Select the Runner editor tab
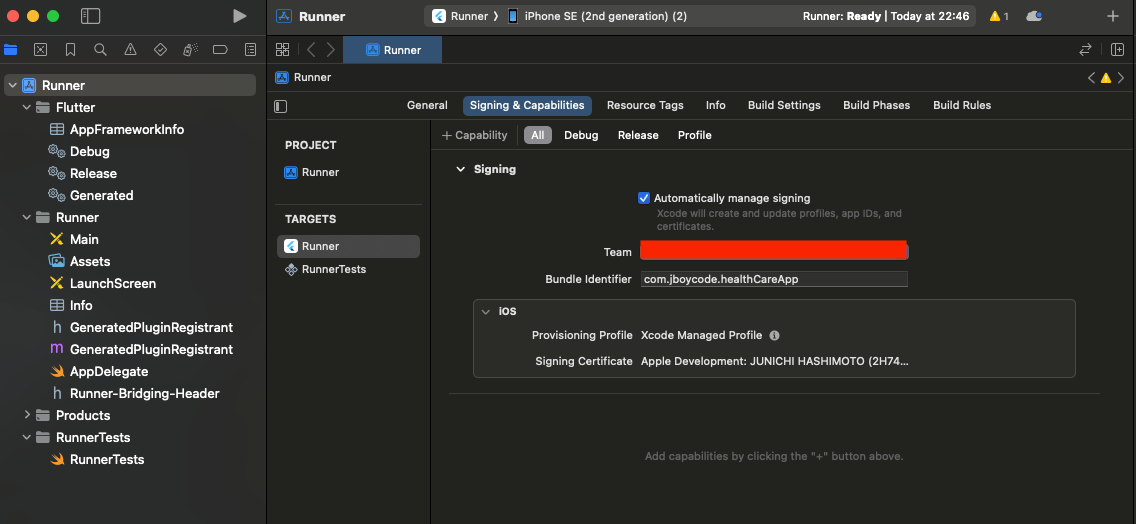This screenshot has height=524, width=1136. pos(392,49)
